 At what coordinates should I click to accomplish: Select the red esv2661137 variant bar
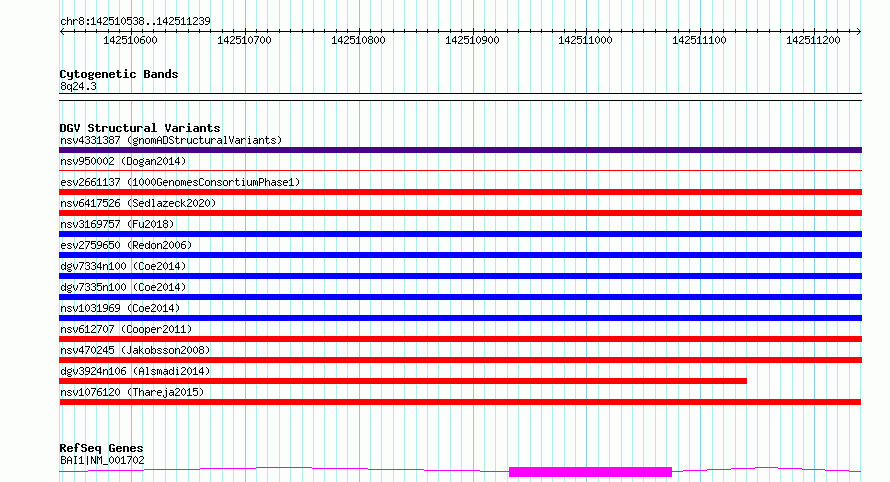460,192
